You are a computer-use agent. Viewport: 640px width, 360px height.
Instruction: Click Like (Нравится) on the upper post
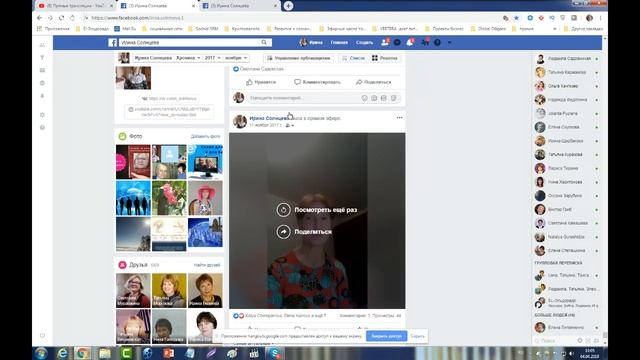[261, 82]
